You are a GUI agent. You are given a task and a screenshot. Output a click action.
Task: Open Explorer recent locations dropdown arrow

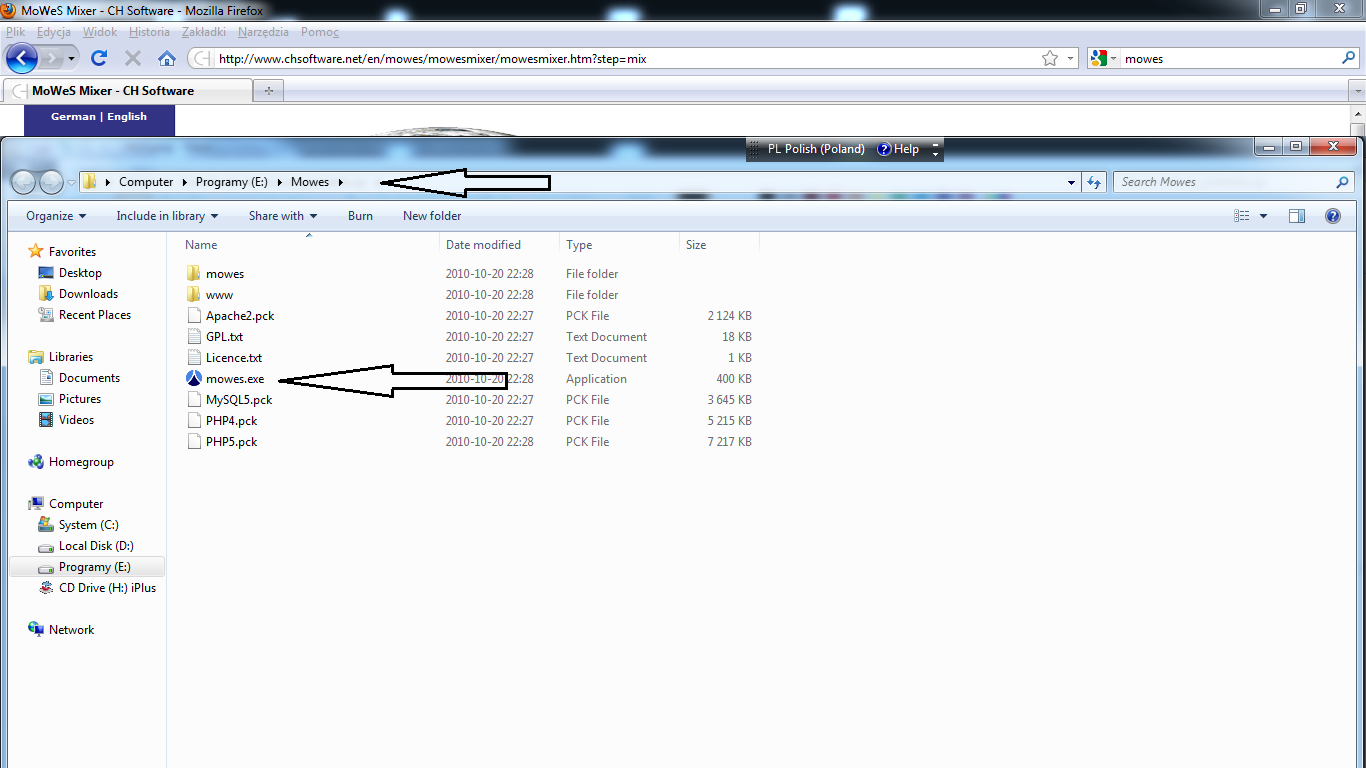(x=71, y=183)
